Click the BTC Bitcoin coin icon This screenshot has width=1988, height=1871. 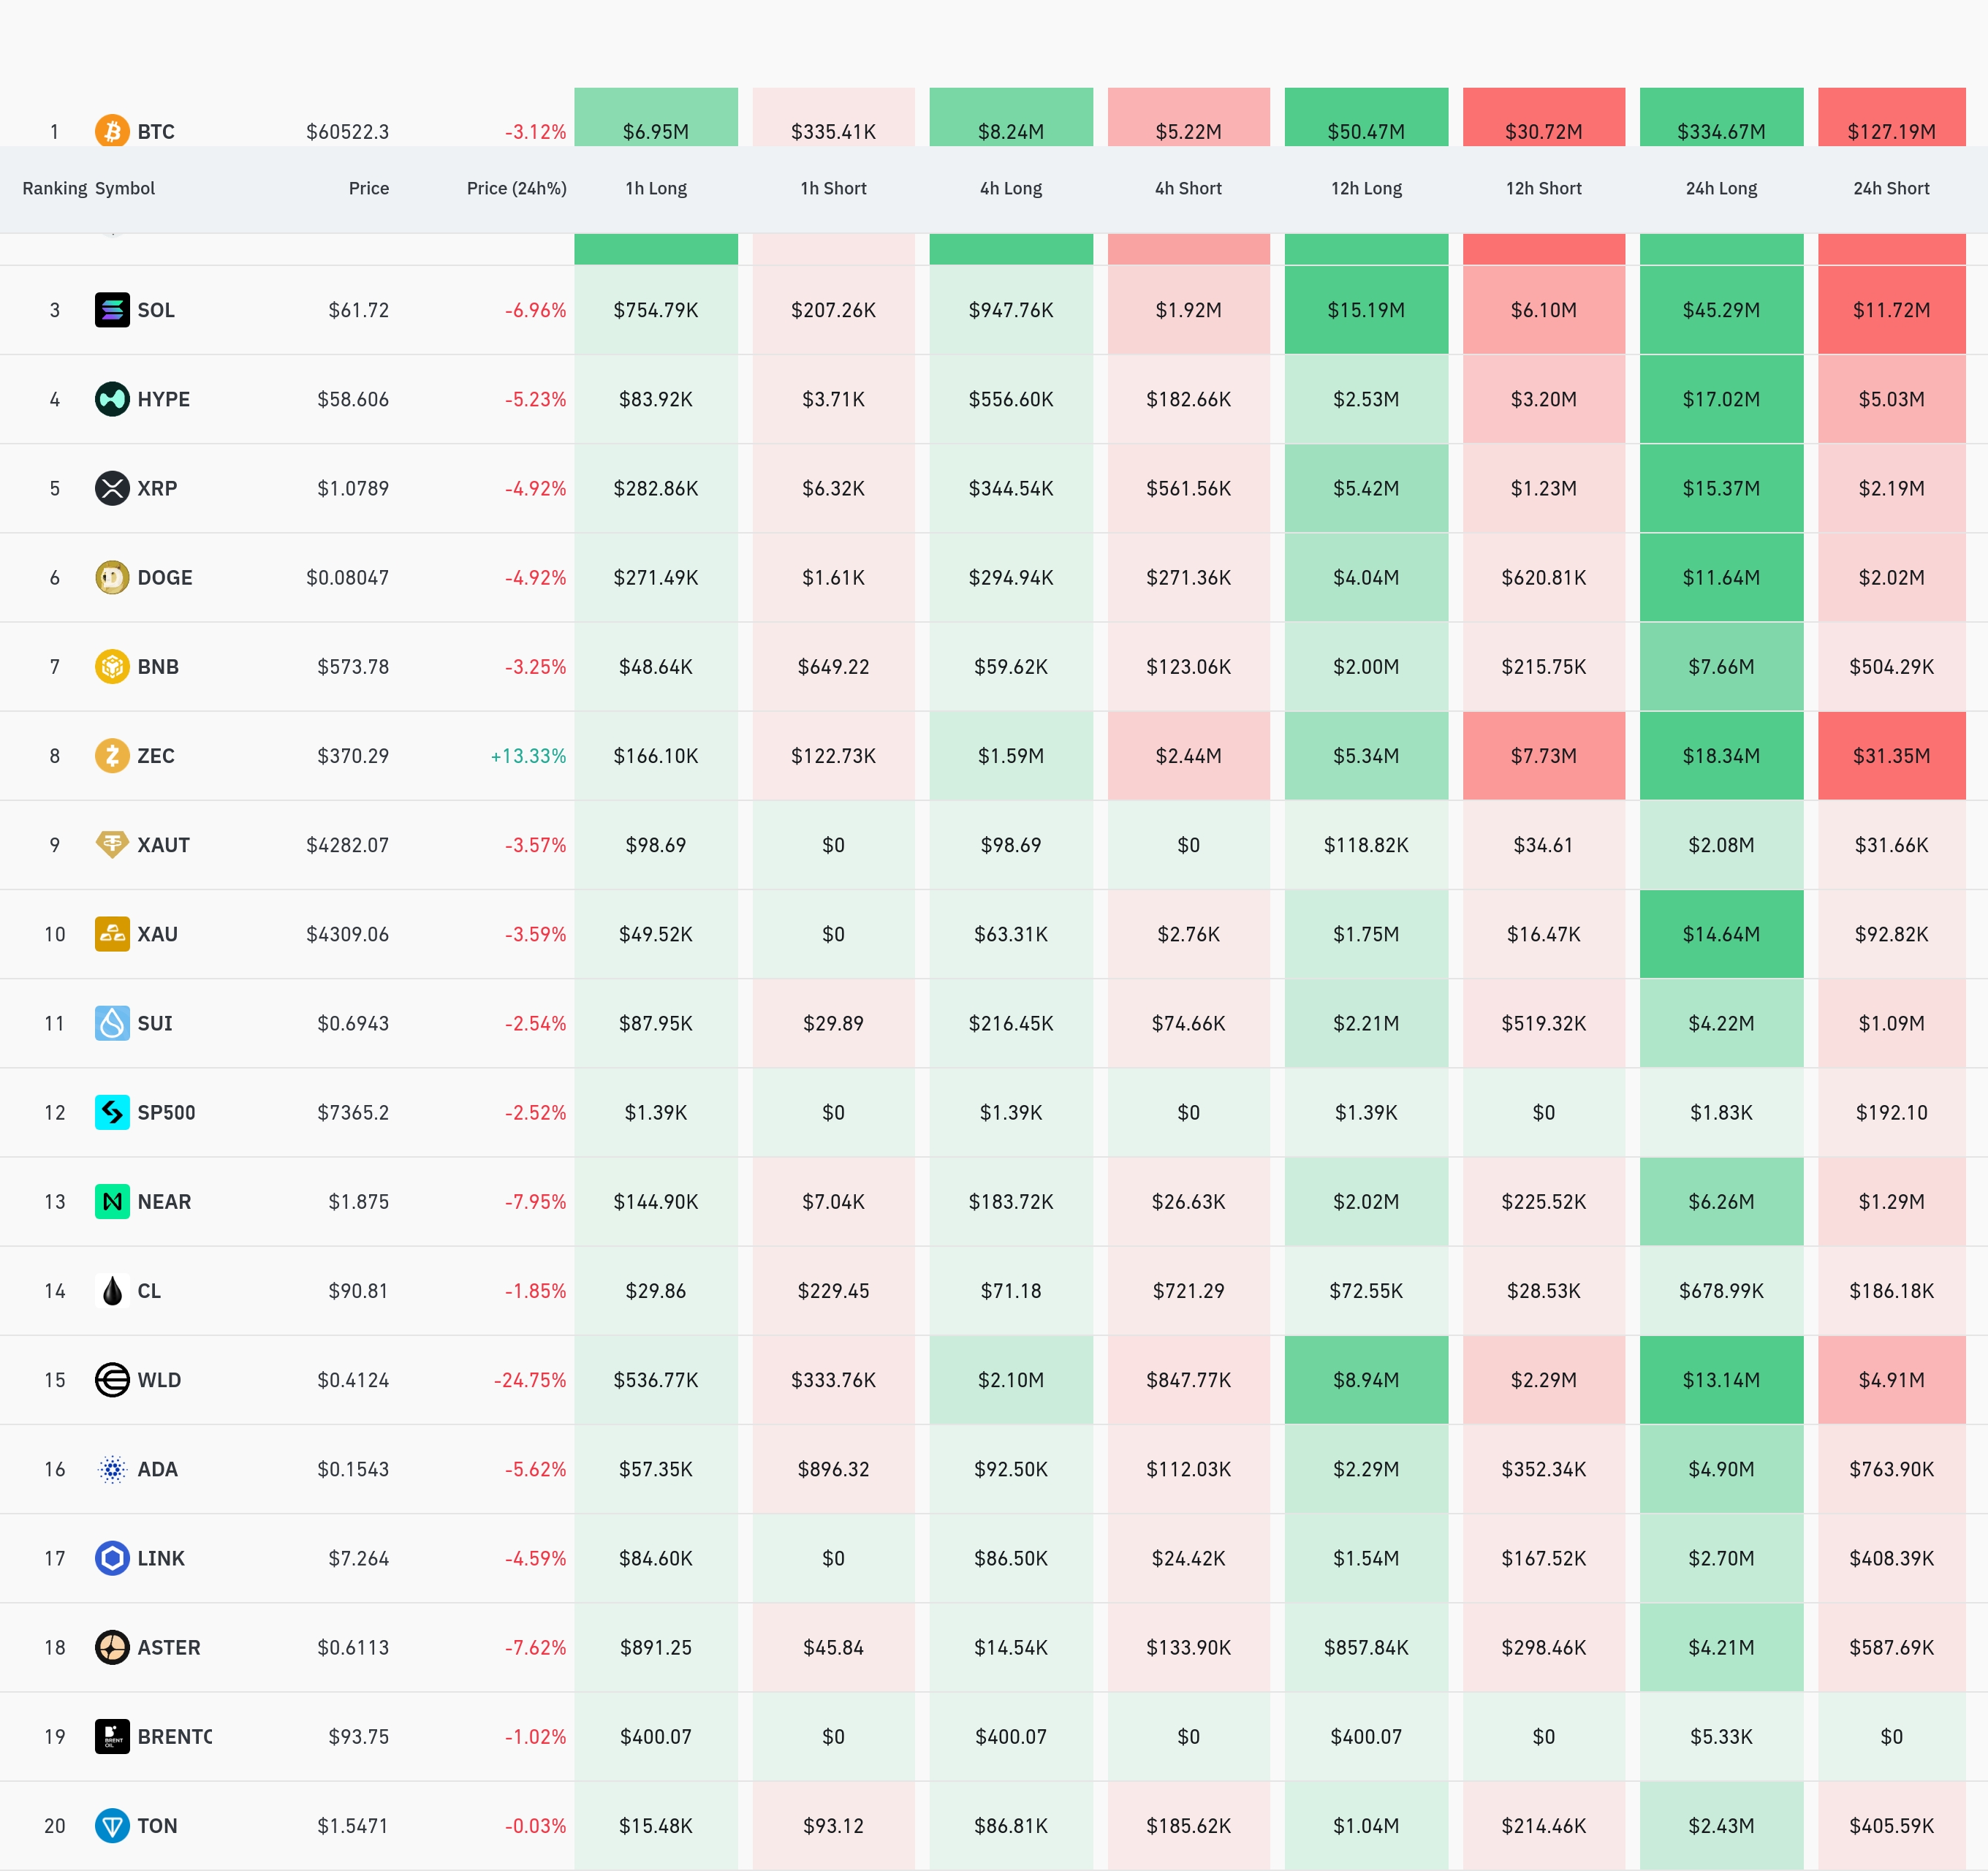pyautogui.click(x=112, y=131)
